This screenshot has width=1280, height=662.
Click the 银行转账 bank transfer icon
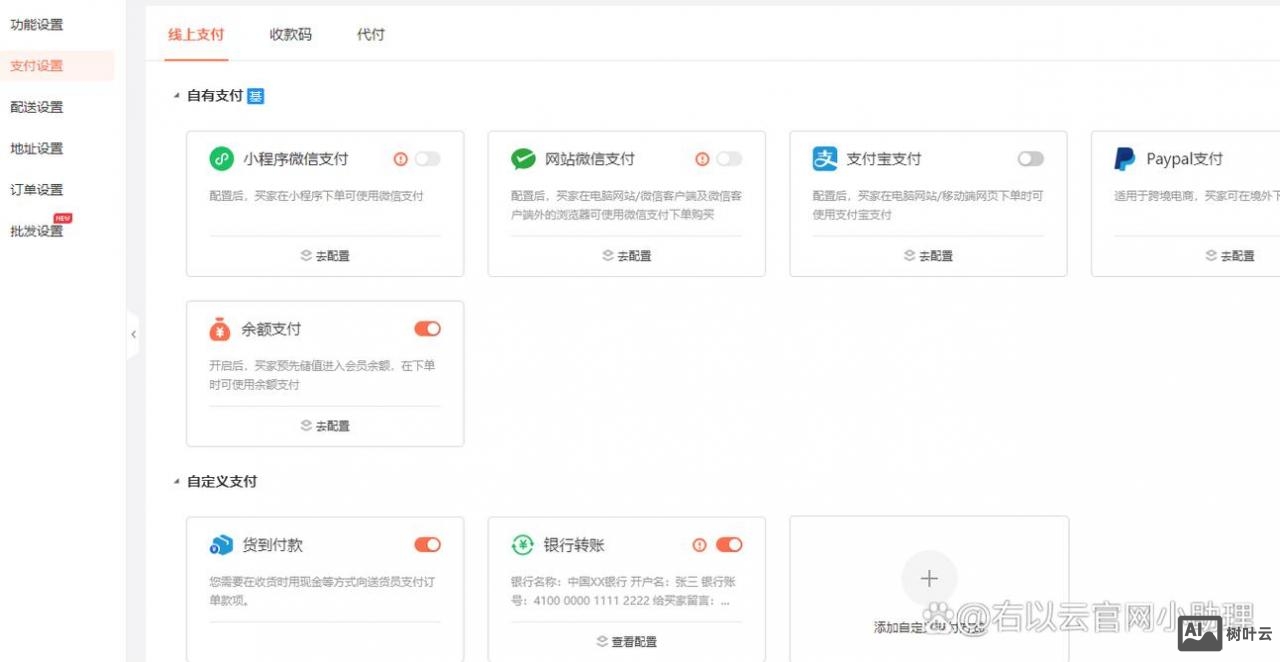coord(521,544)
